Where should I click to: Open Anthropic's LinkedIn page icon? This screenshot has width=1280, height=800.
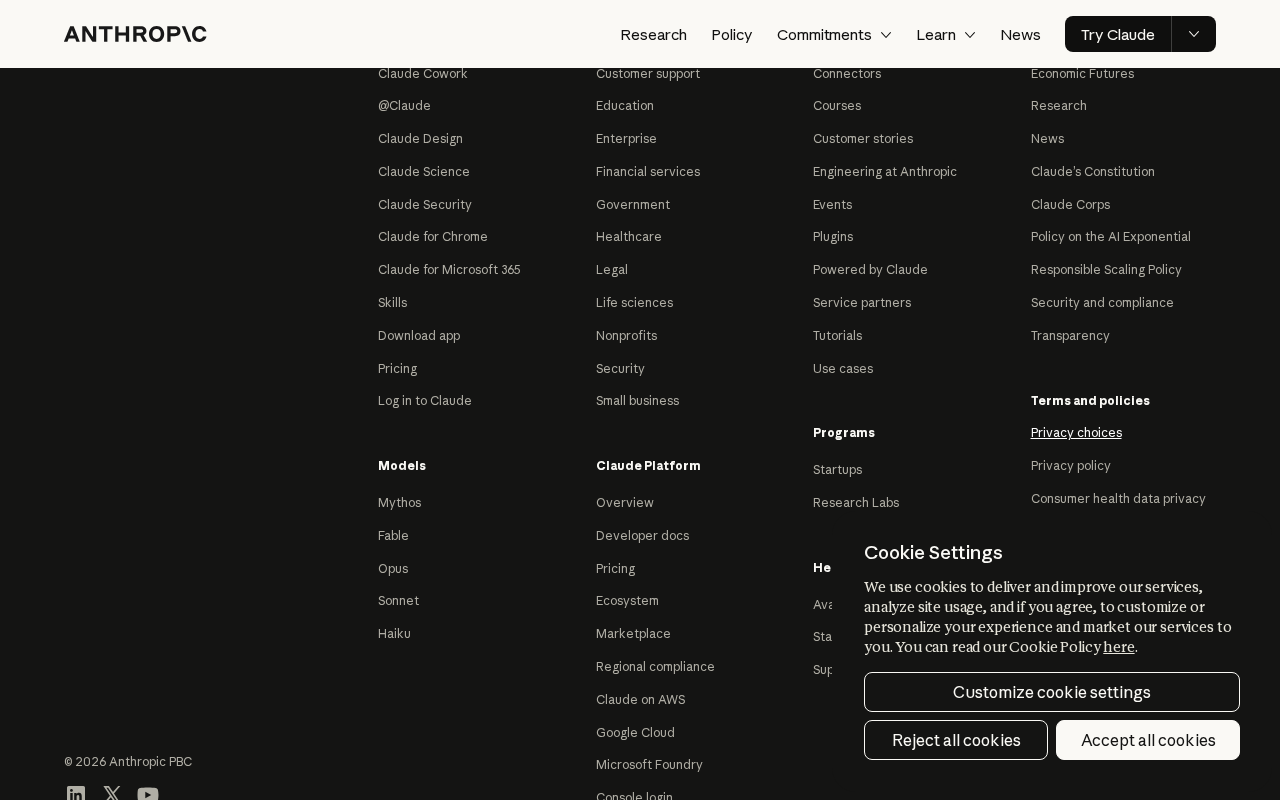[76, 794]
